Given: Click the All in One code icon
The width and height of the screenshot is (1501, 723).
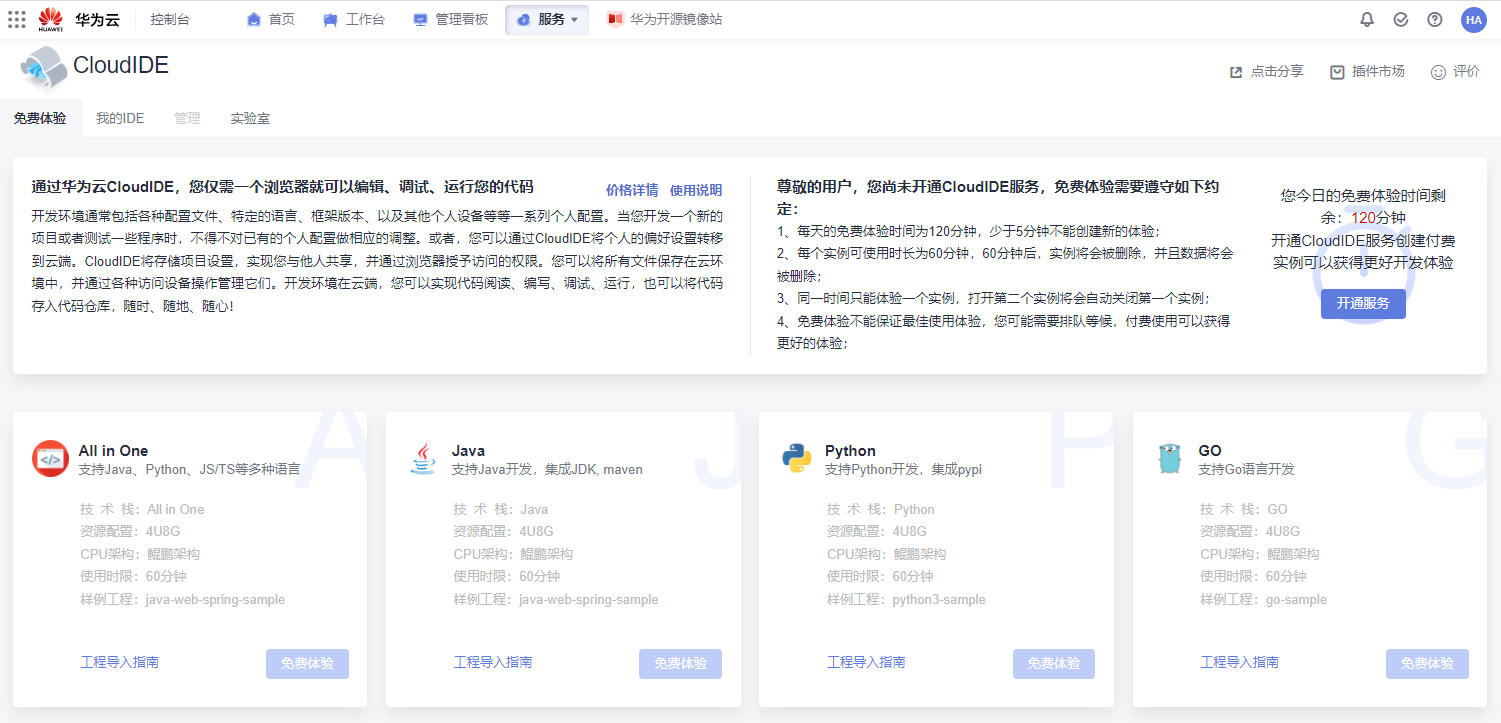Looking at the screenshot, I should point(50,459).
